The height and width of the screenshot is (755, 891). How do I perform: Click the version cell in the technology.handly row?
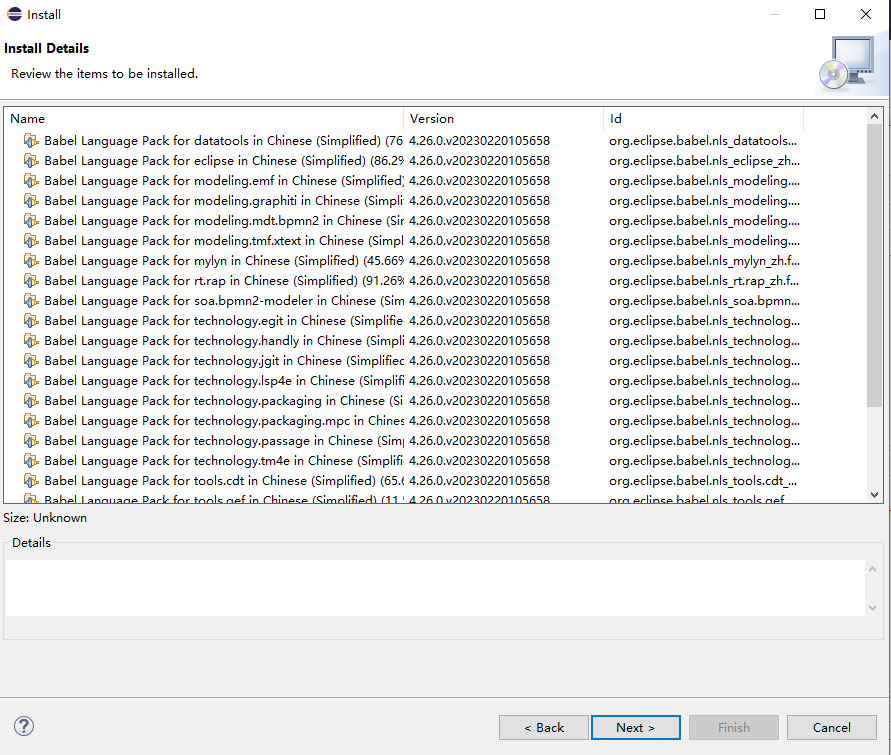point(480,340)
